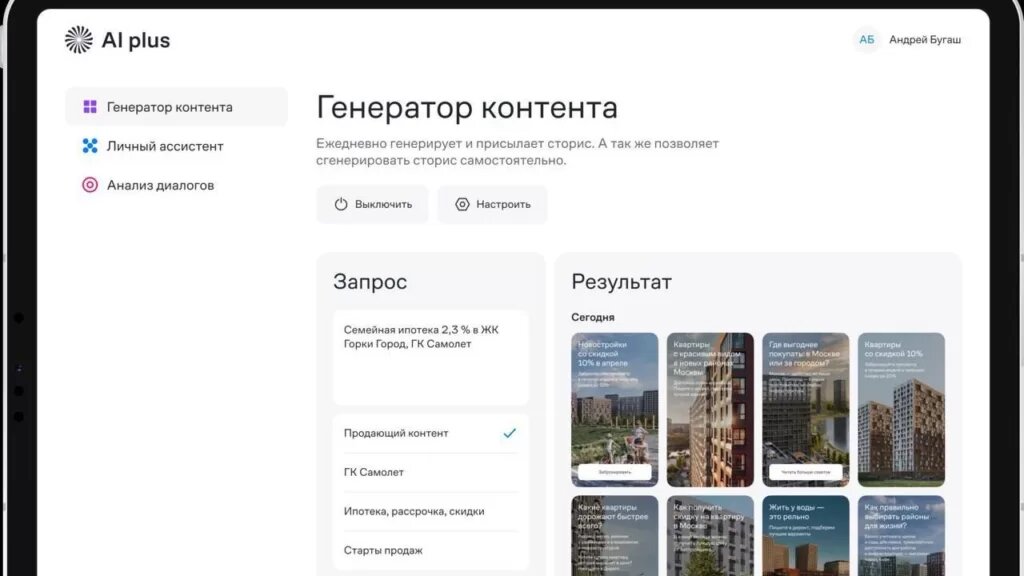Click the power icon in Выключить
Screen dimensions: 1024x576
(x=341, y=204)
